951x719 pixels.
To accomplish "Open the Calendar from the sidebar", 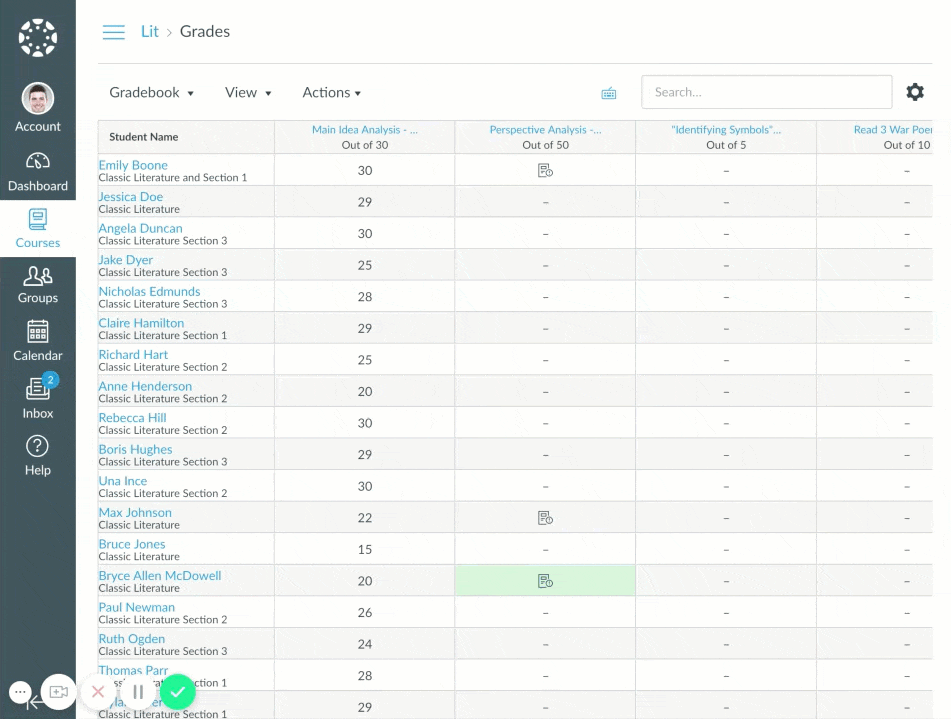I will [37, 341].
